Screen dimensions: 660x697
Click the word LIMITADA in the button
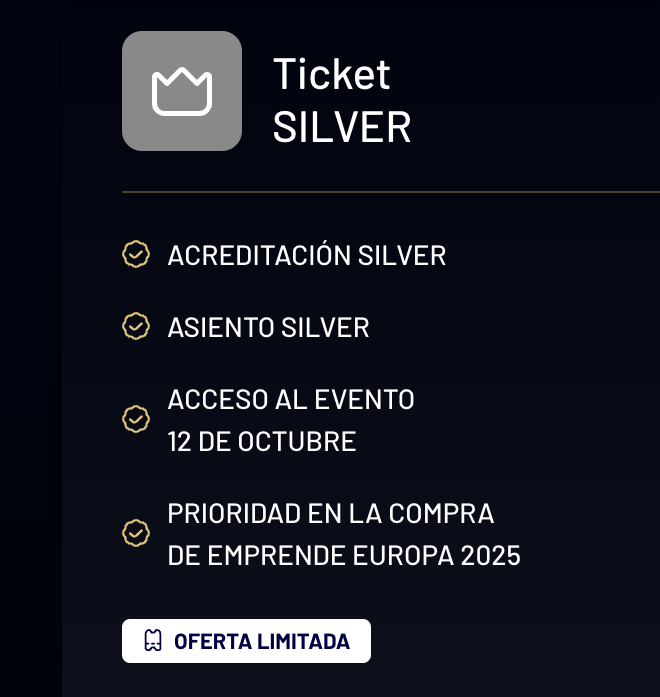303,641
